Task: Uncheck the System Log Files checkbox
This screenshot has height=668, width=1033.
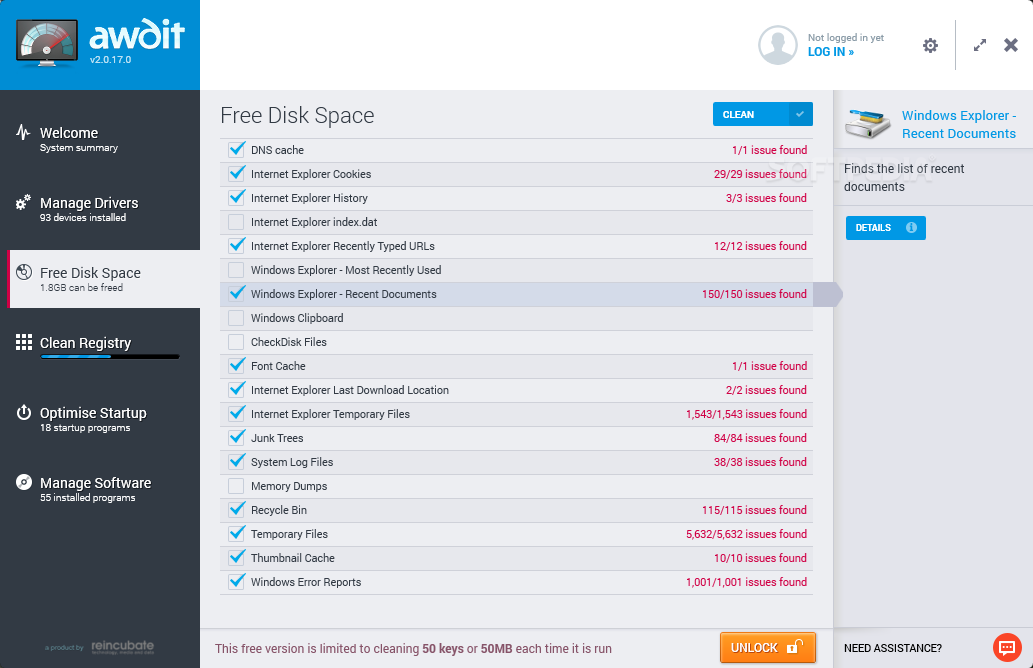Action: coord(236,462)
